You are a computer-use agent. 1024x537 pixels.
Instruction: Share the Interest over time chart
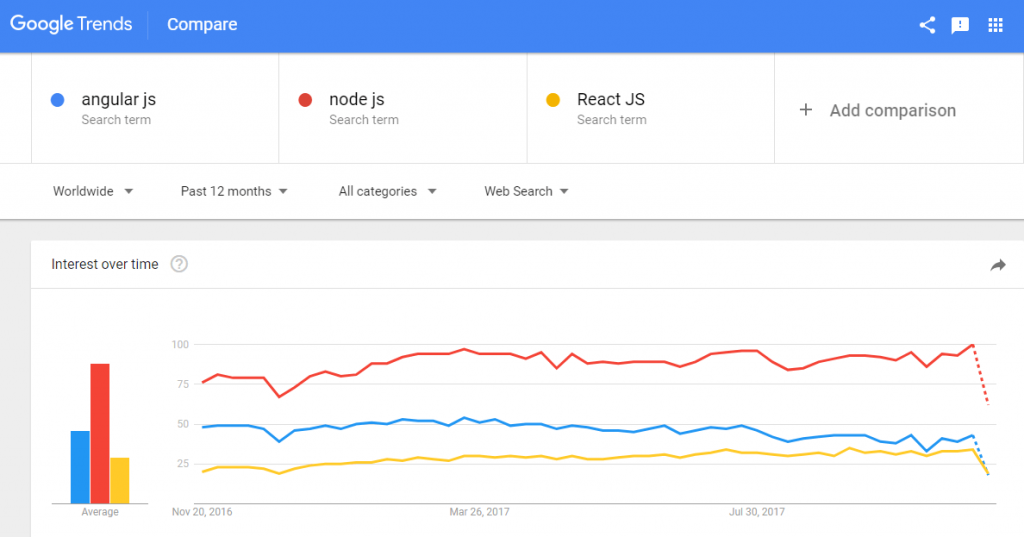pos(997,265)
